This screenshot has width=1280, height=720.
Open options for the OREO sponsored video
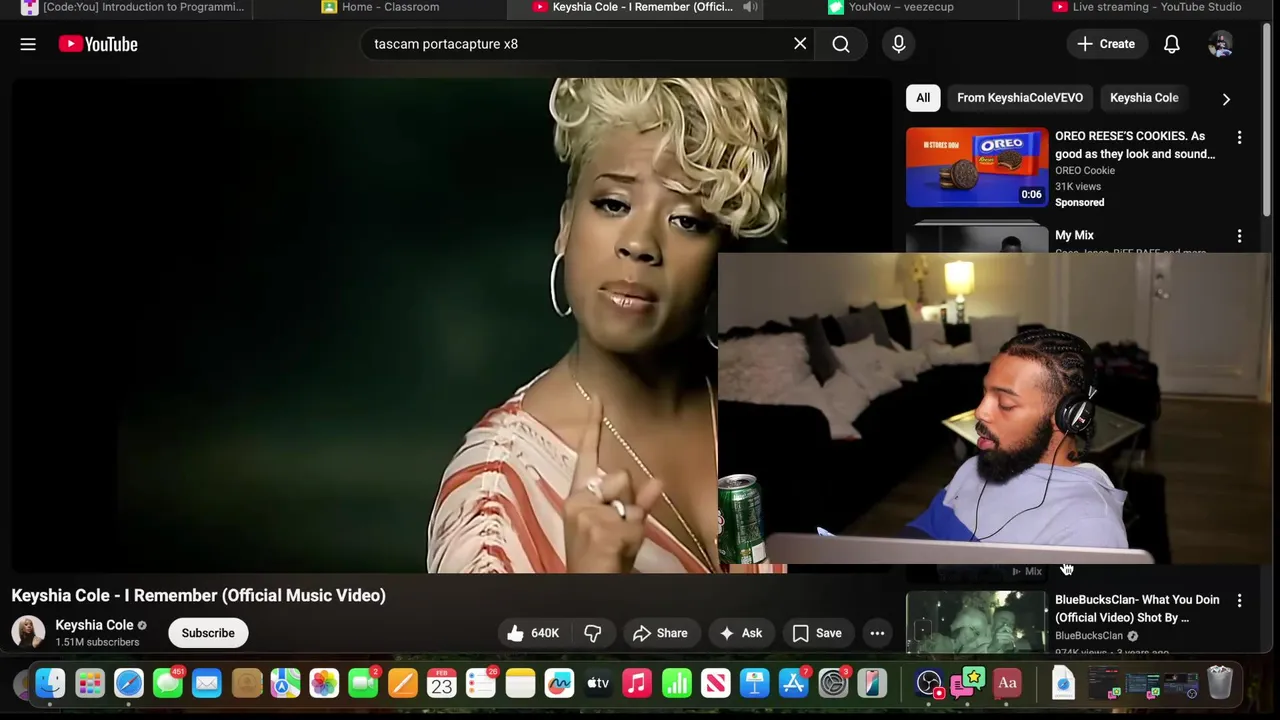[x=1239, y=137]
